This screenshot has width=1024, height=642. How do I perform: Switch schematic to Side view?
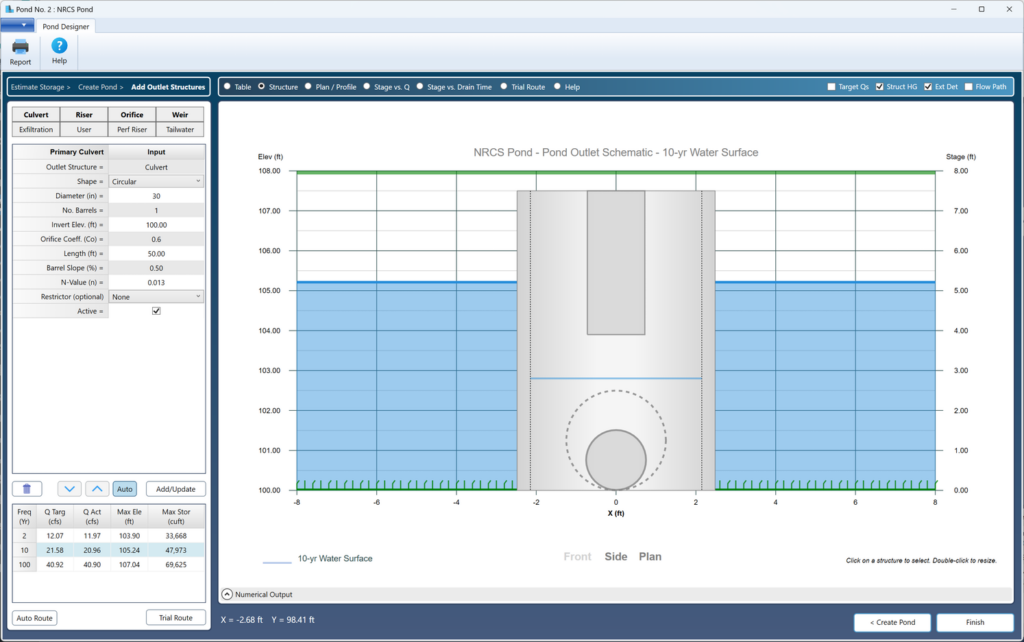click(x=616, y=556)
